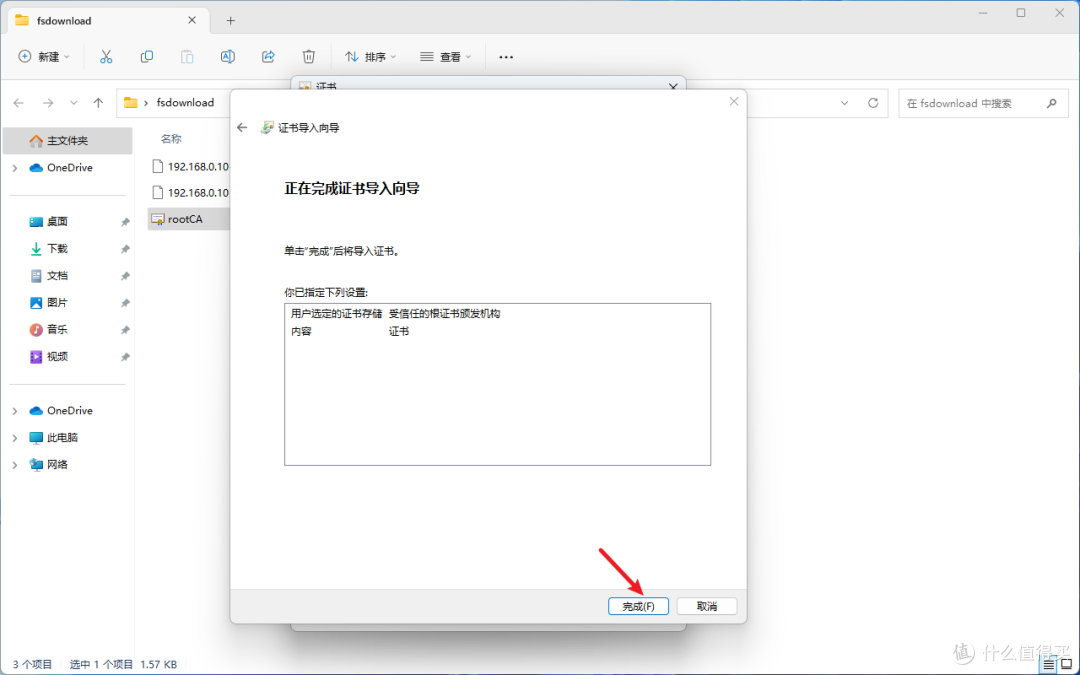Add a new Explorer tab
Viewport: 1080px width, 675px height.
pyautogui.click(x=231, y=21)
